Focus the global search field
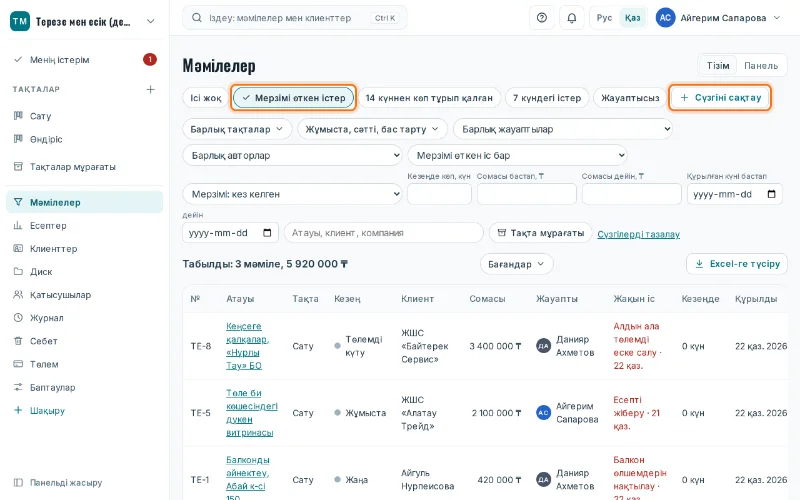Screen dimensions: 800x500 [294, 18]
